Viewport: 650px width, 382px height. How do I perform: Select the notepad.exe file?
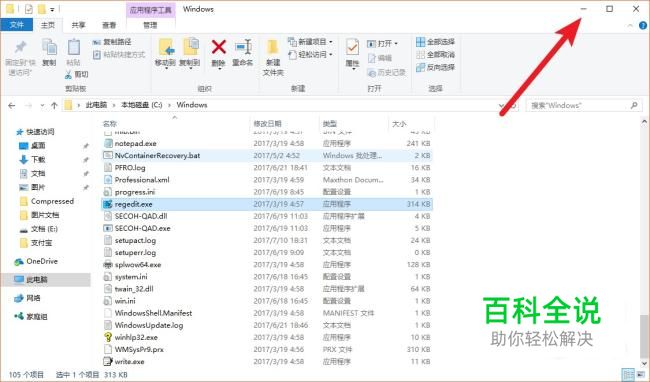(x=135, y=143)
